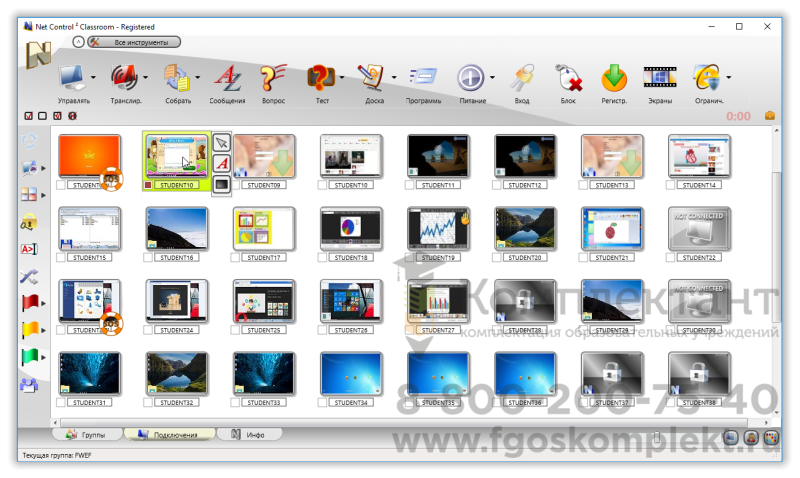The height and width of the screenshot is (478, 800).
Task: Click the Блок lock icon
Action: [568, 79]
